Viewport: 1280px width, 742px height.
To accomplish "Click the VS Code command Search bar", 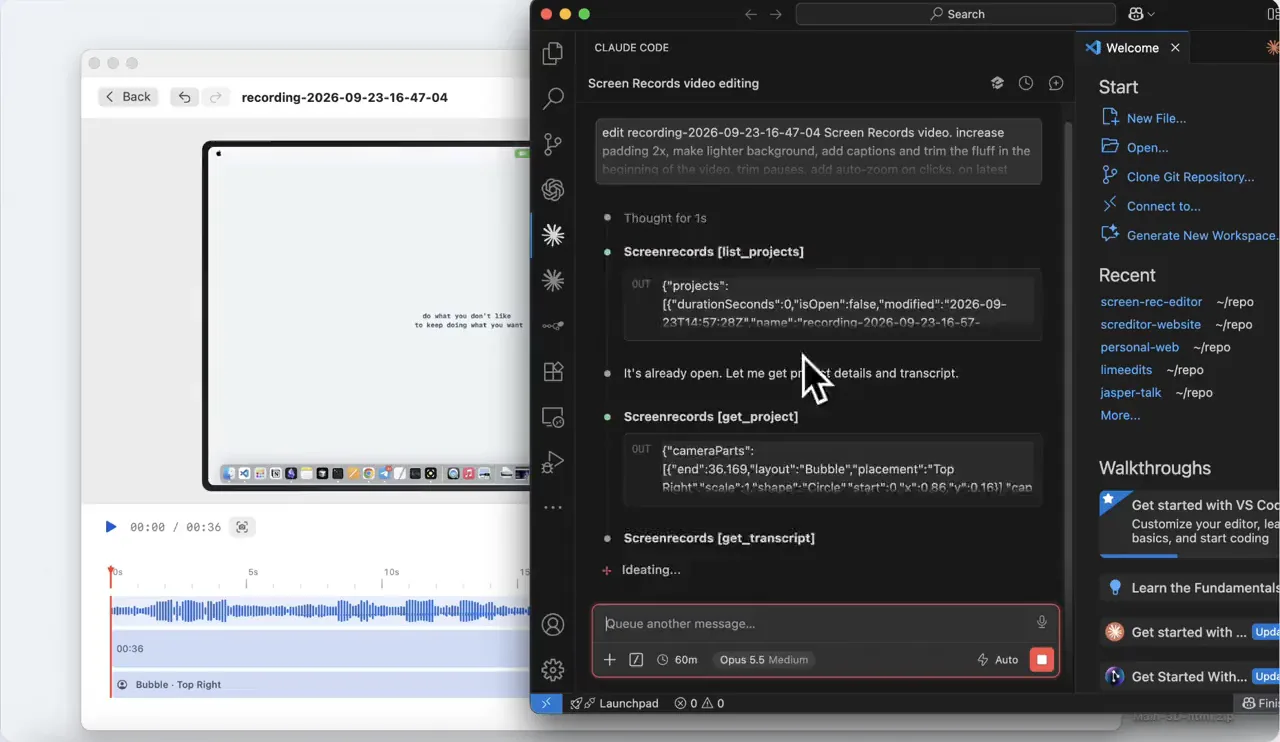I will click(955, 14).
